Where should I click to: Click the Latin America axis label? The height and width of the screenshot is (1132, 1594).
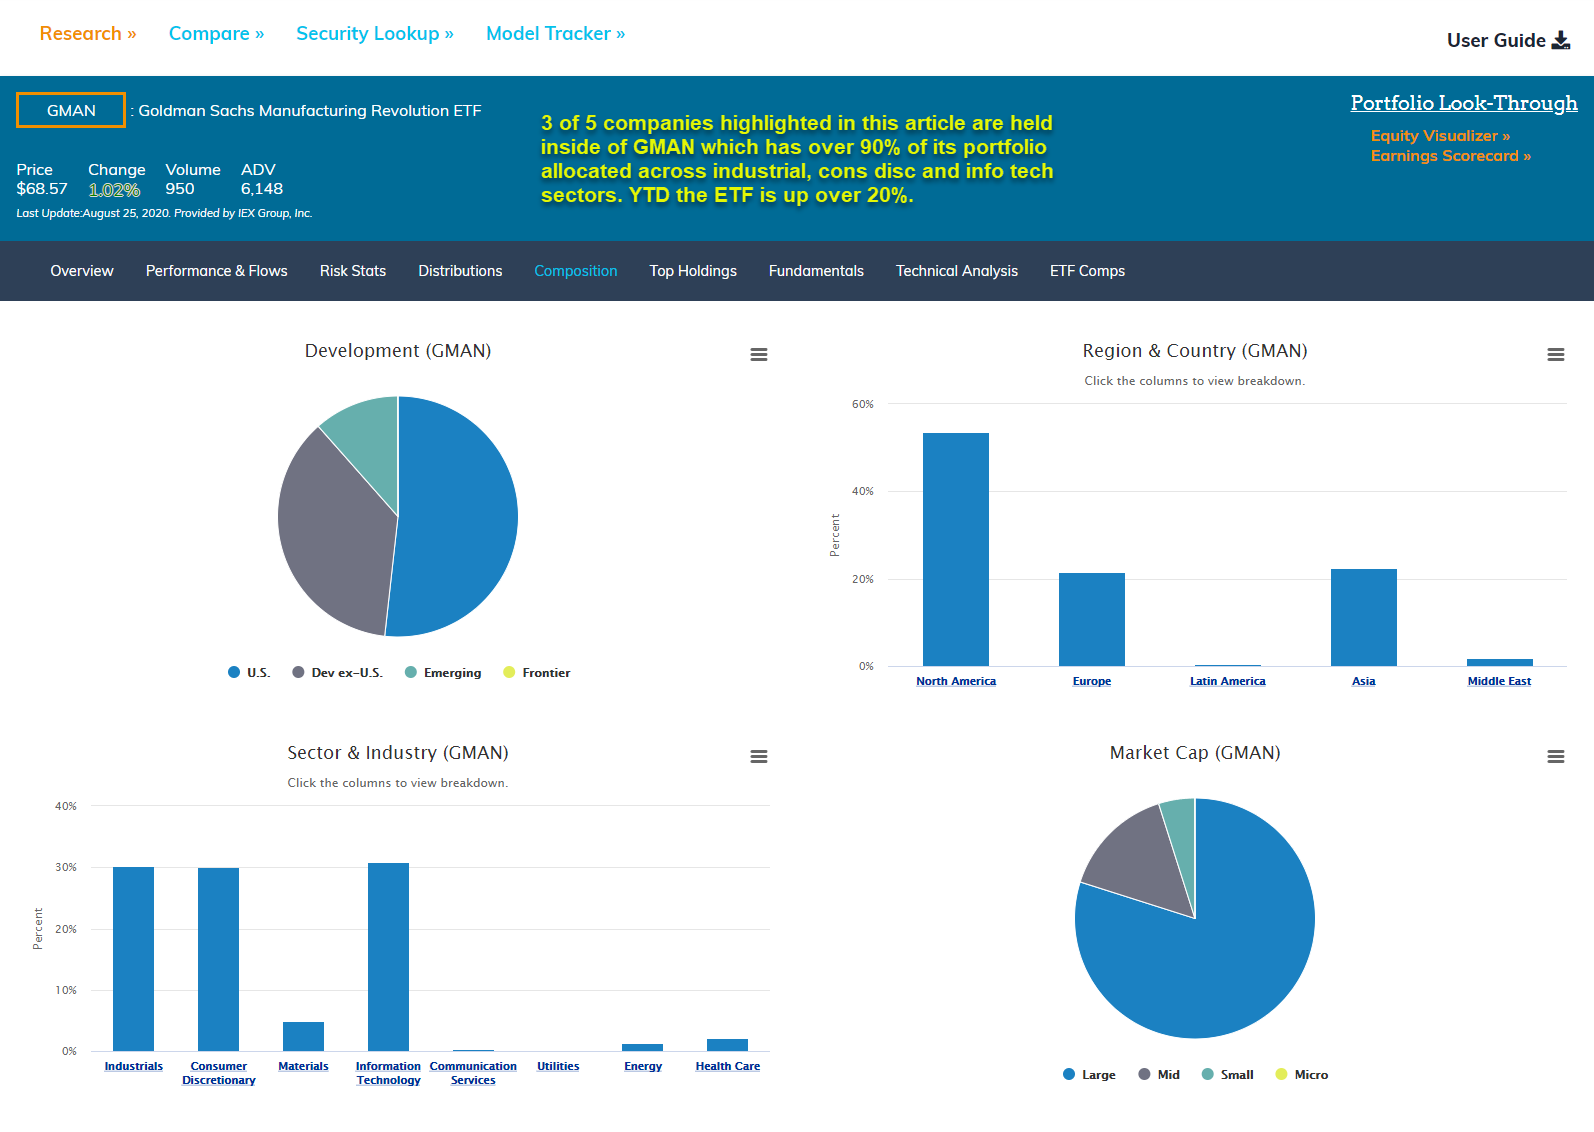(x=1228, y=681)
